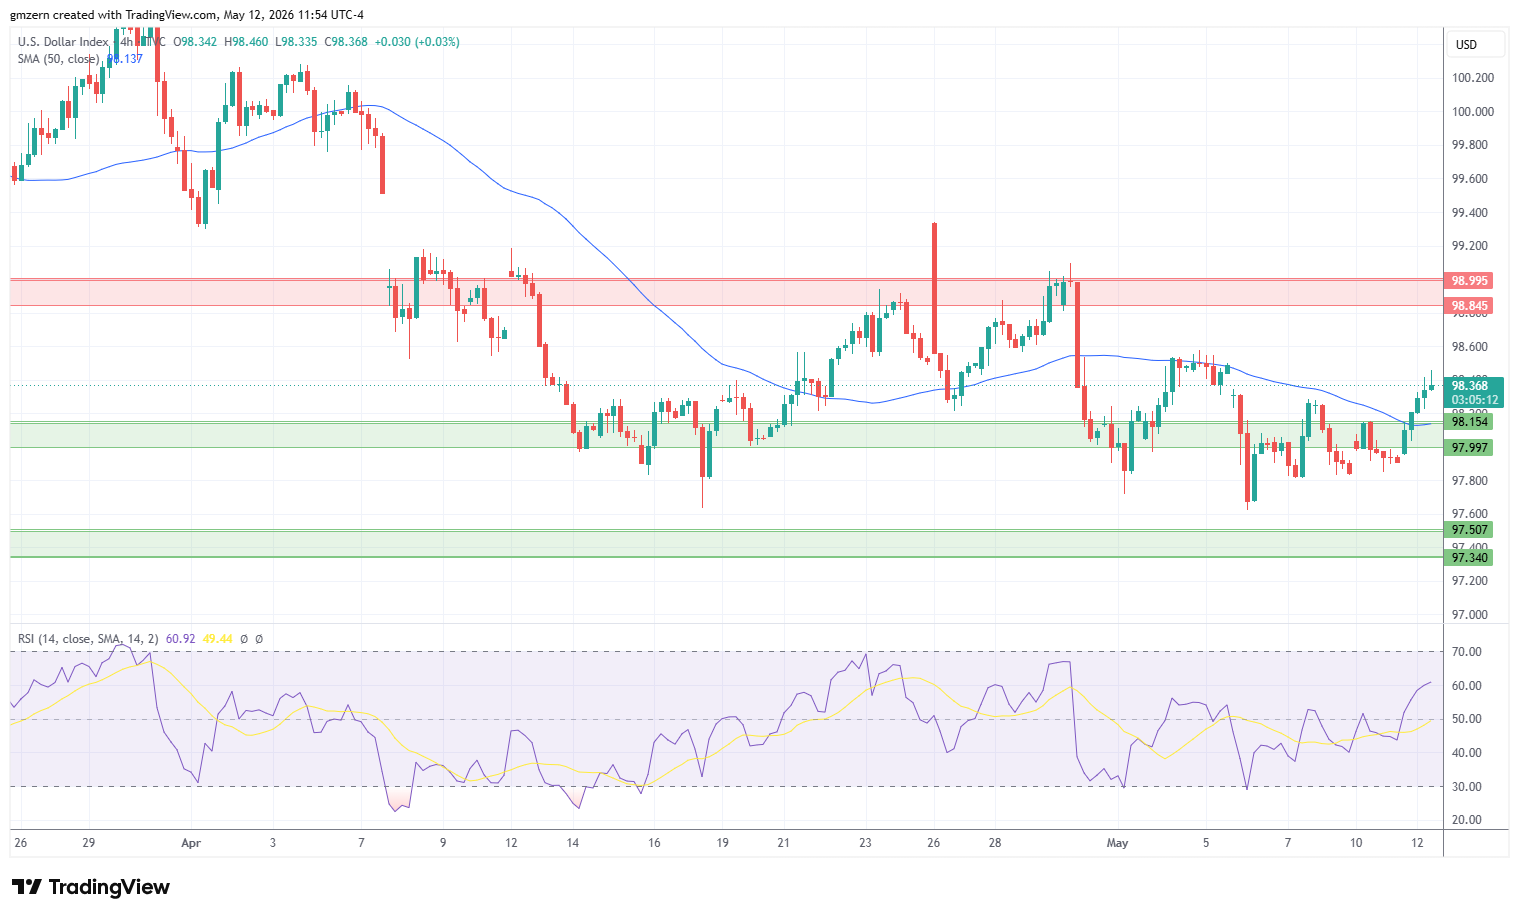Click the current price label 98.368

click(x=1470, y=386)
